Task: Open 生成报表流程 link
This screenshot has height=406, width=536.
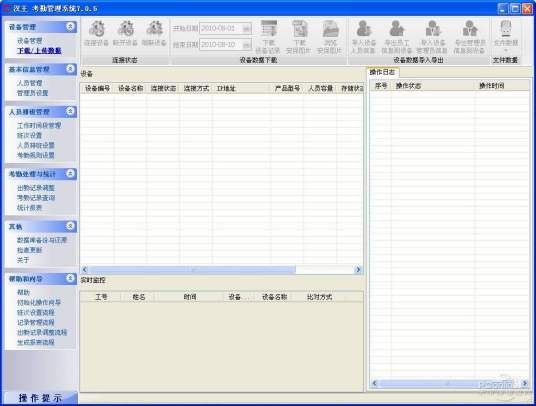Action: pyautogui.click(x=36, y=342)
